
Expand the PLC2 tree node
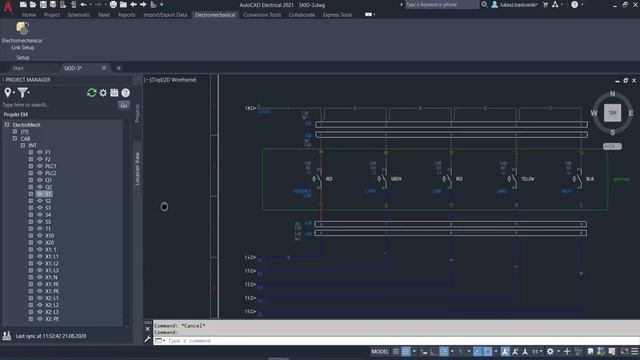pyautogui.click(x=31, y=173)
